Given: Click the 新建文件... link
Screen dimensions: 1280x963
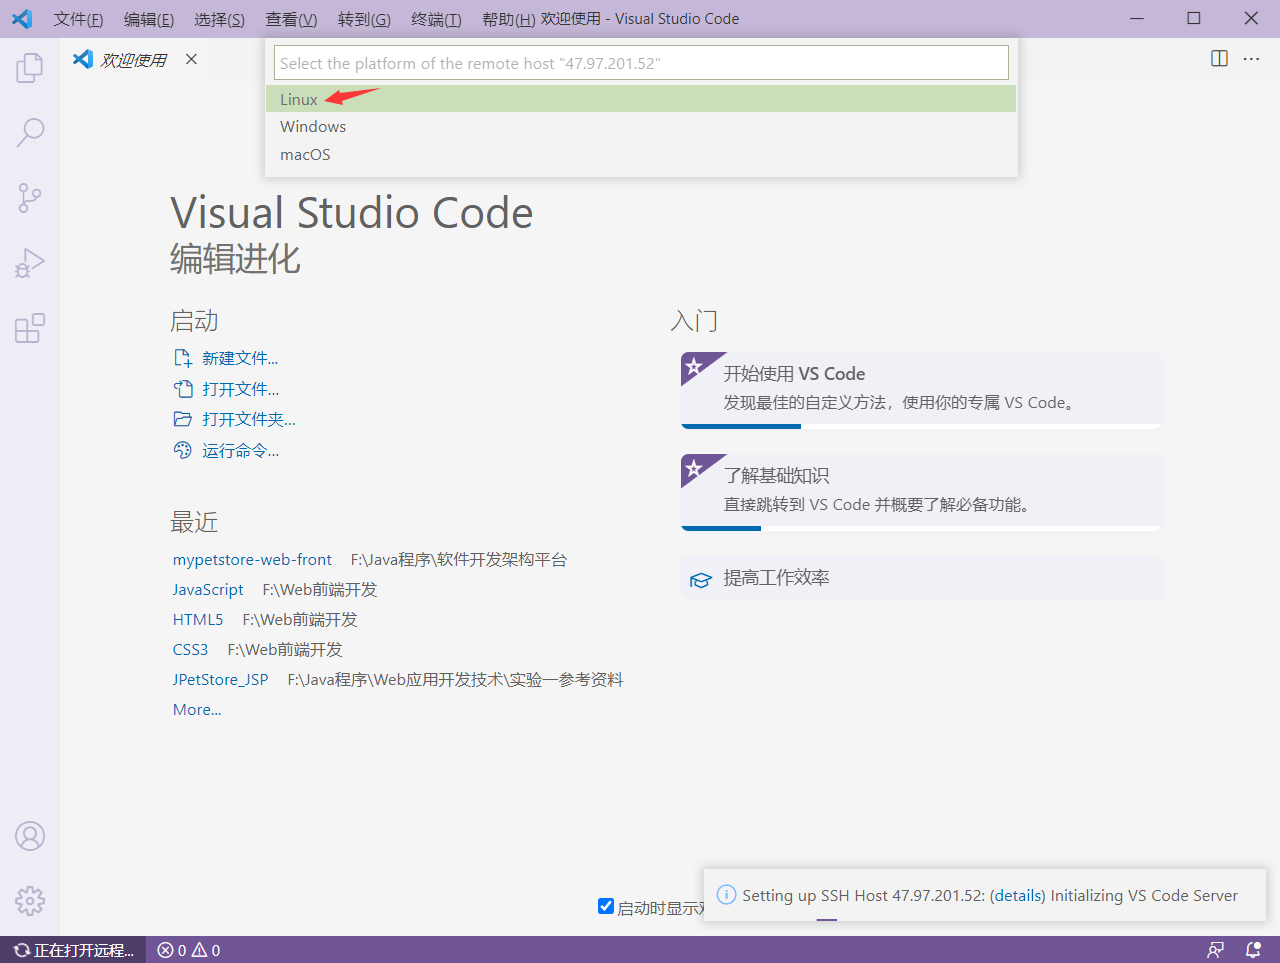Looking at the screenshot, I should tap(240, 358).
